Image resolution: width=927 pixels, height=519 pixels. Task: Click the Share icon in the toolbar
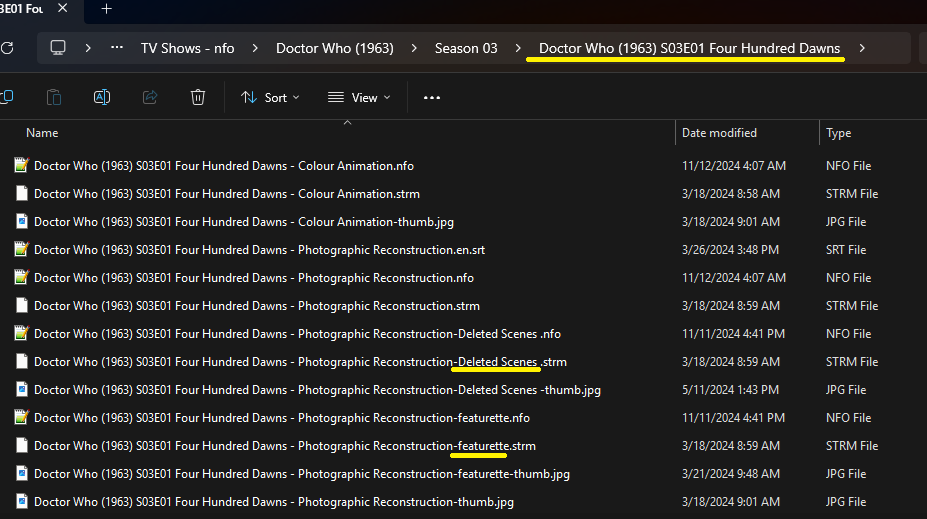[150, 97]
